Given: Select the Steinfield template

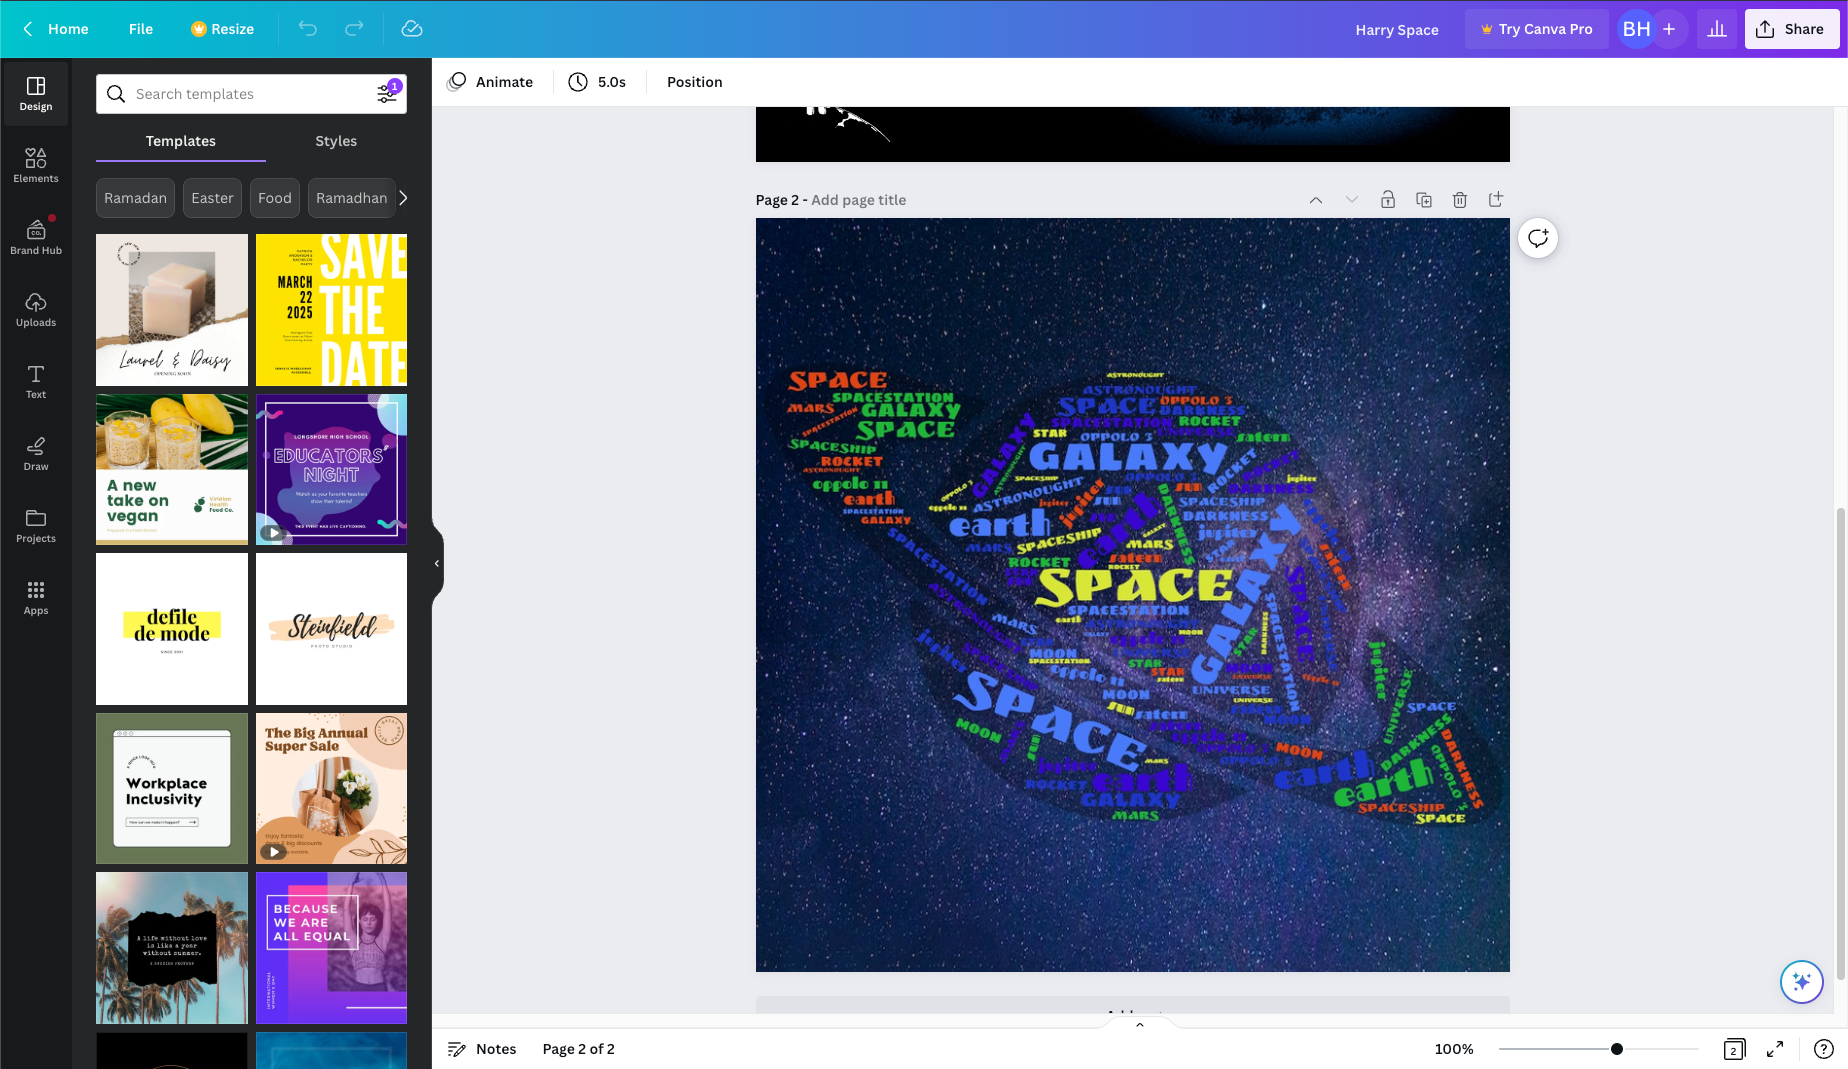Looking at the screenshot, I should 331,629.
